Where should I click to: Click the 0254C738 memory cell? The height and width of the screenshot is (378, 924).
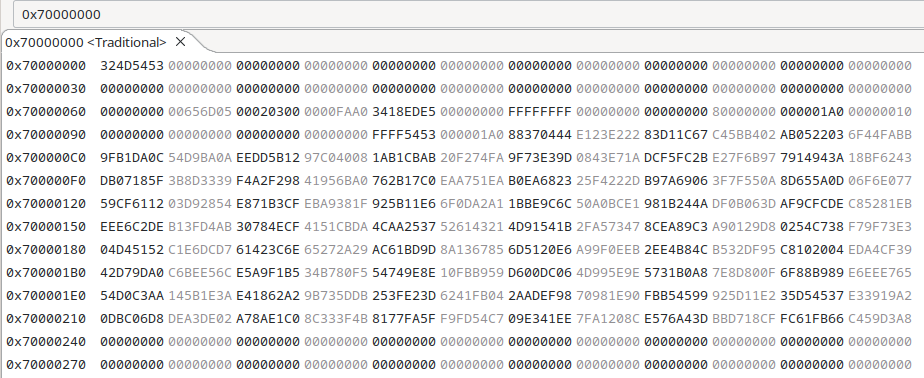812,226
